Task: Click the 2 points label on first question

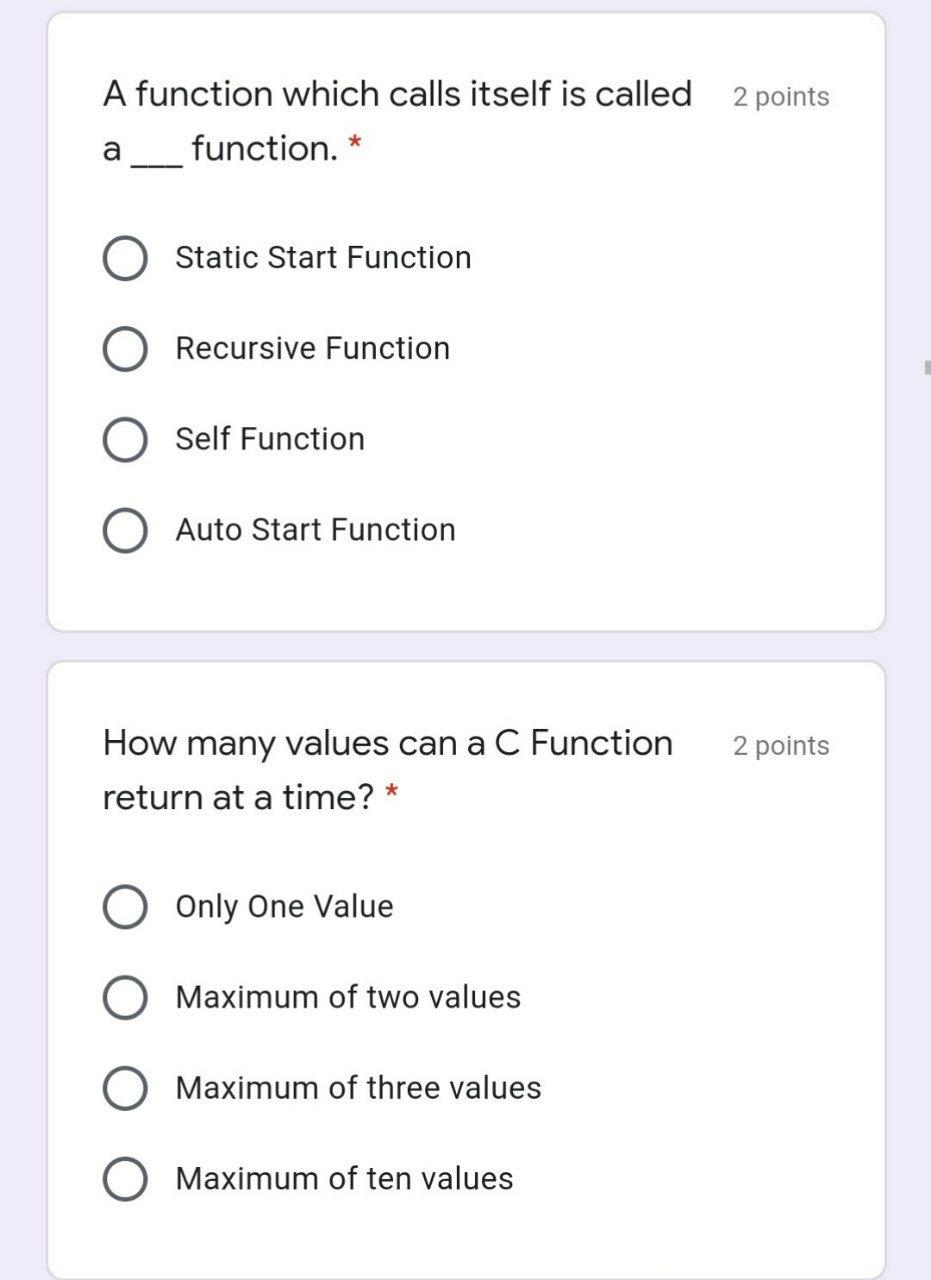Action: point(781,96)
